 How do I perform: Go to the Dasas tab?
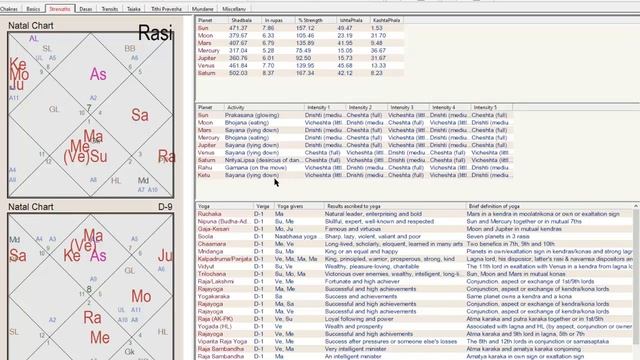pos(86,9)
